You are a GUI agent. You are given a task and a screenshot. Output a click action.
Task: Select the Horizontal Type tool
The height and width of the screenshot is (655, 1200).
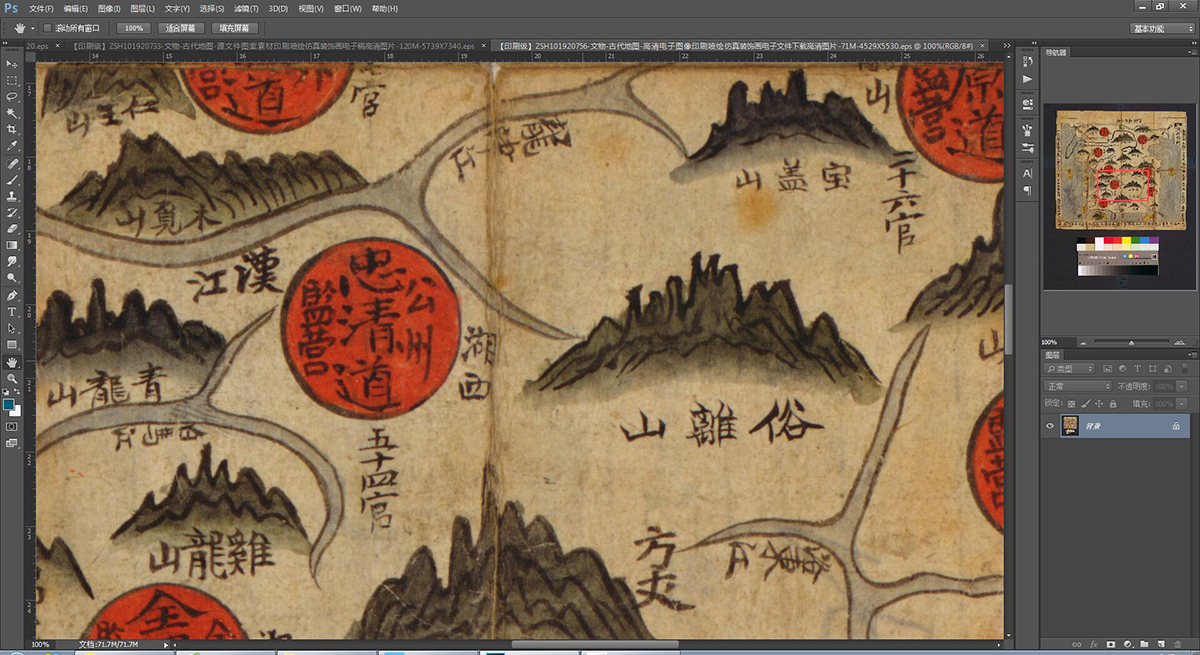[12, 312]
